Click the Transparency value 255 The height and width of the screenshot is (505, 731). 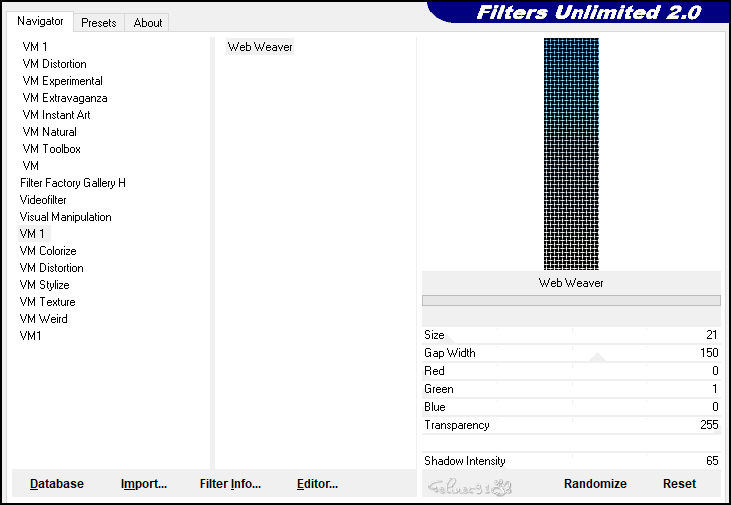709,425
